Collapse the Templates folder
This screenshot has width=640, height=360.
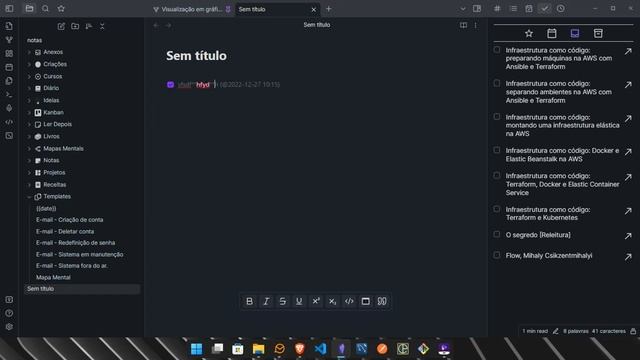(x=29, y=197)
